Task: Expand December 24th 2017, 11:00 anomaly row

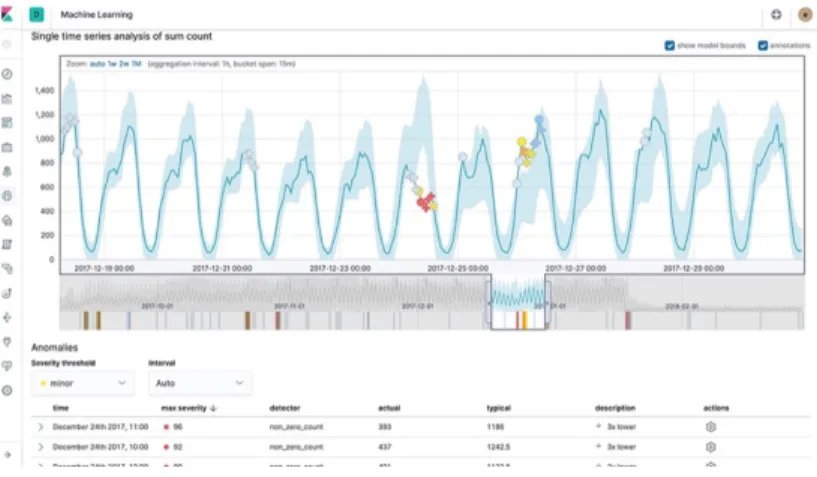Action: click(x=41, y=427)
